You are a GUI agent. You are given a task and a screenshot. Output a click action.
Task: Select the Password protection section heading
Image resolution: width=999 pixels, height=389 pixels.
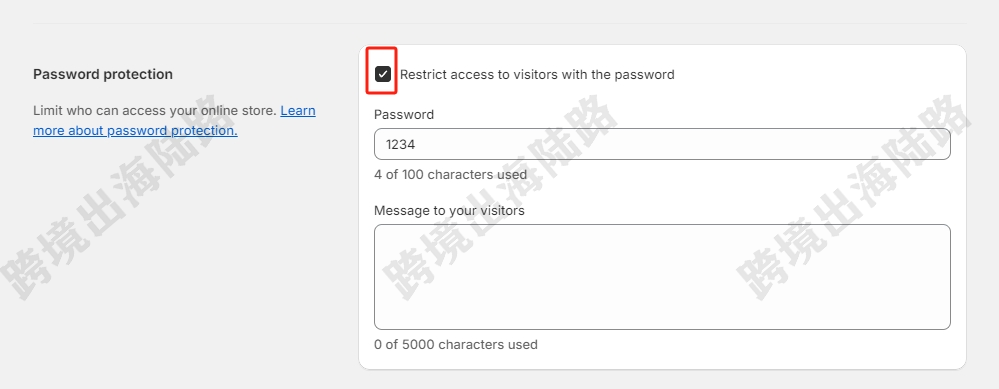[103, 74]
